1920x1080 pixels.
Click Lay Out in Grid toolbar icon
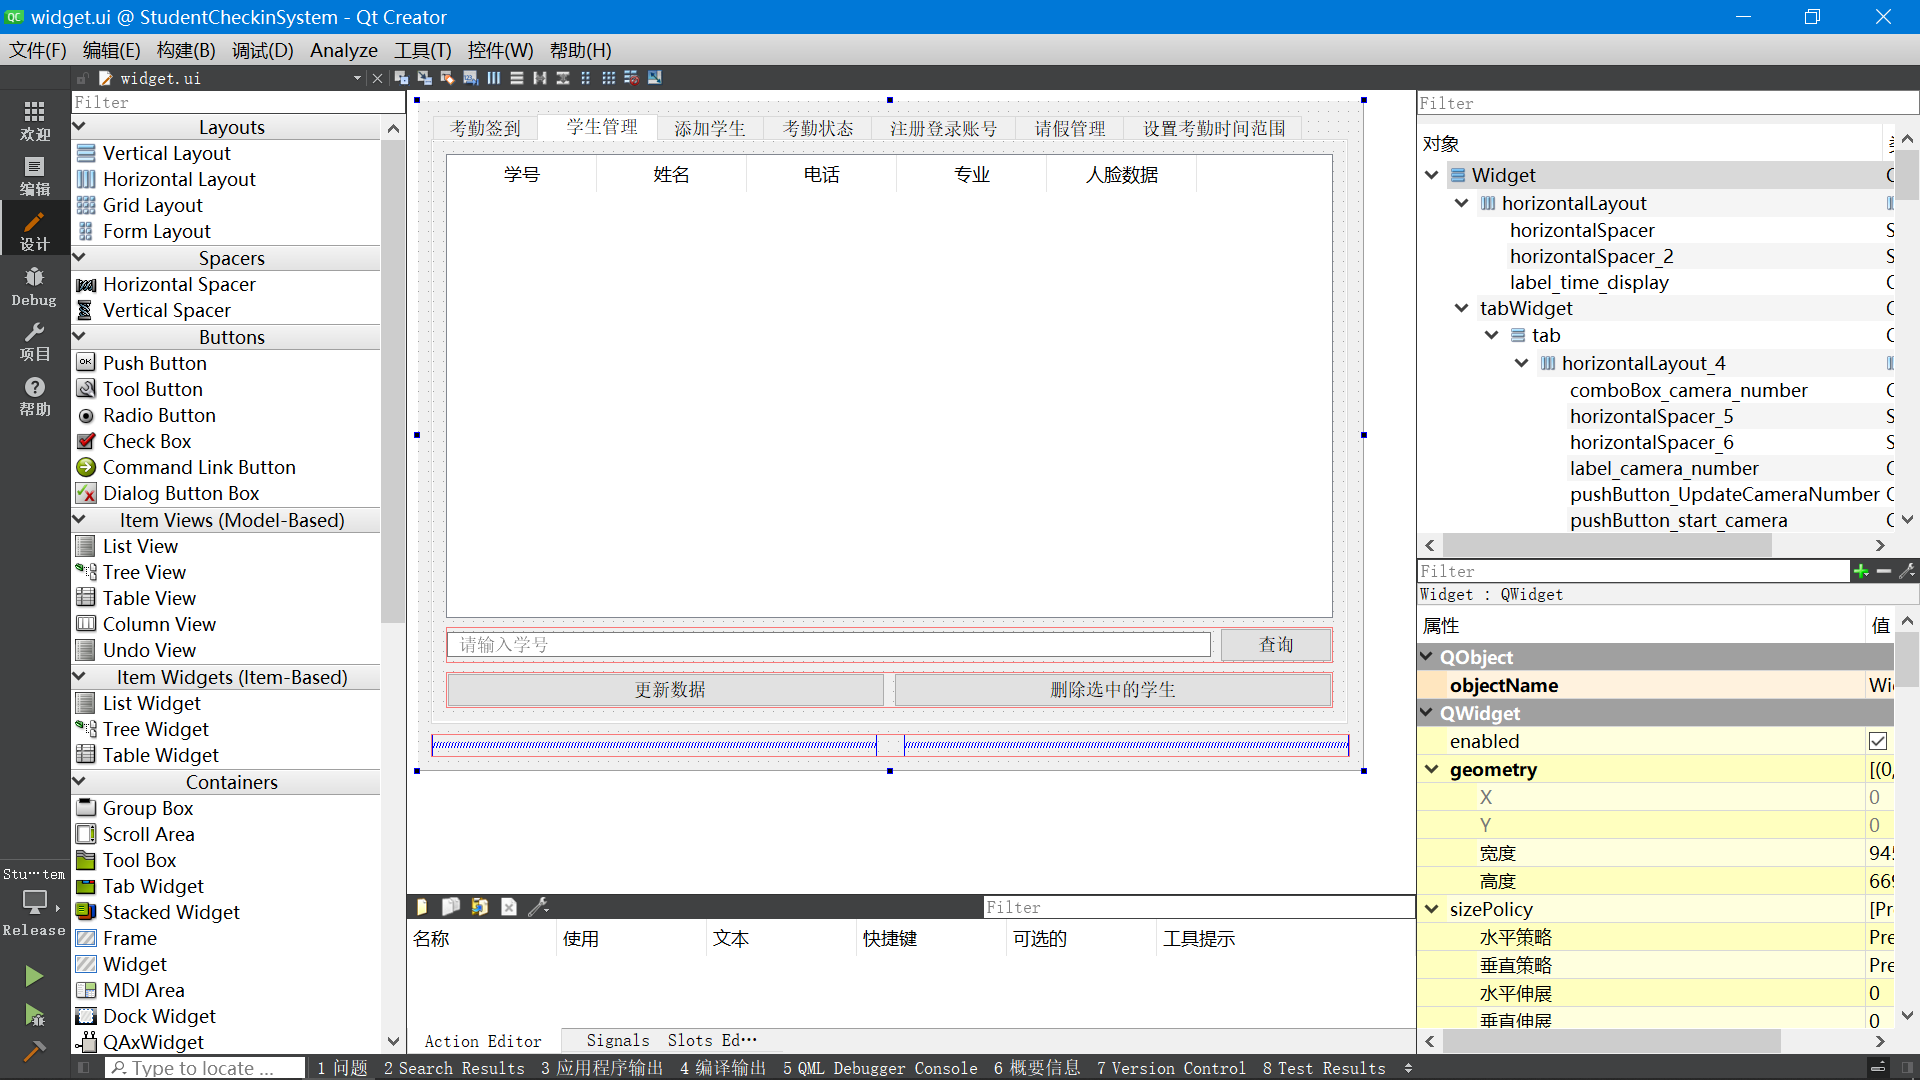tap(608, 78)
